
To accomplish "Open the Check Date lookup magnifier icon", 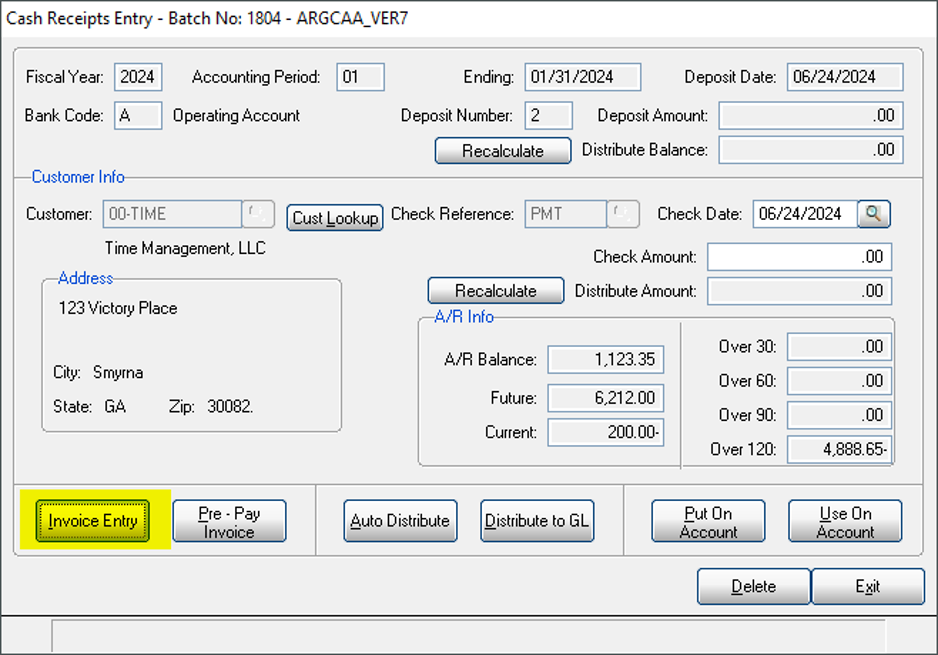I will pos(873,214).
